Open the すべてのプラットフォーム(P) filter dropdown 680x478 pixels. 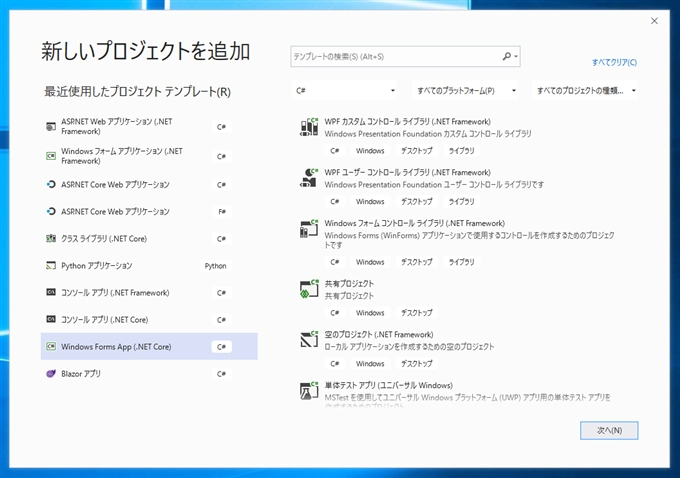point(464,91)
